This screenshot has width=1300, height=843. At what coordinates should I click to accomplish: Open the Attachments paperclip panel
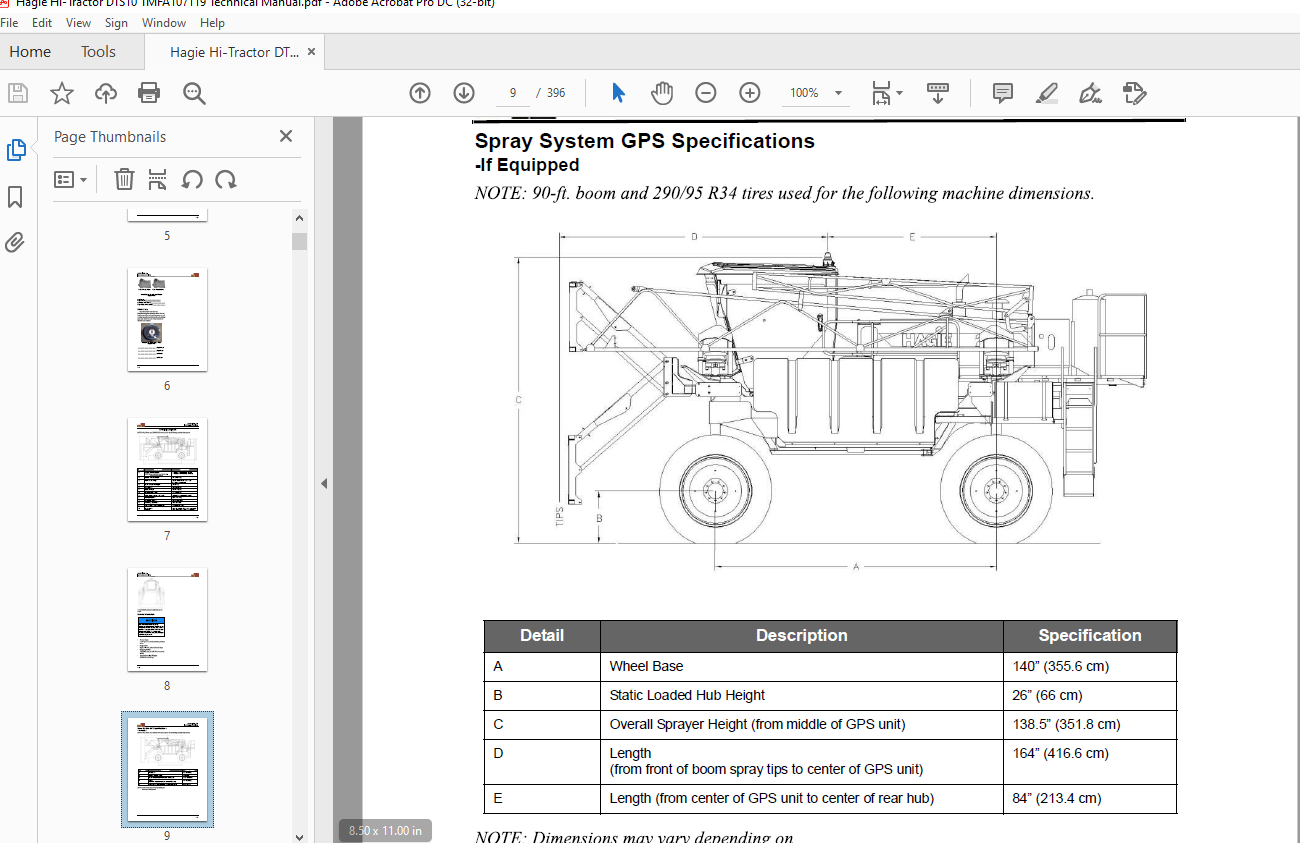coord(15,242)
